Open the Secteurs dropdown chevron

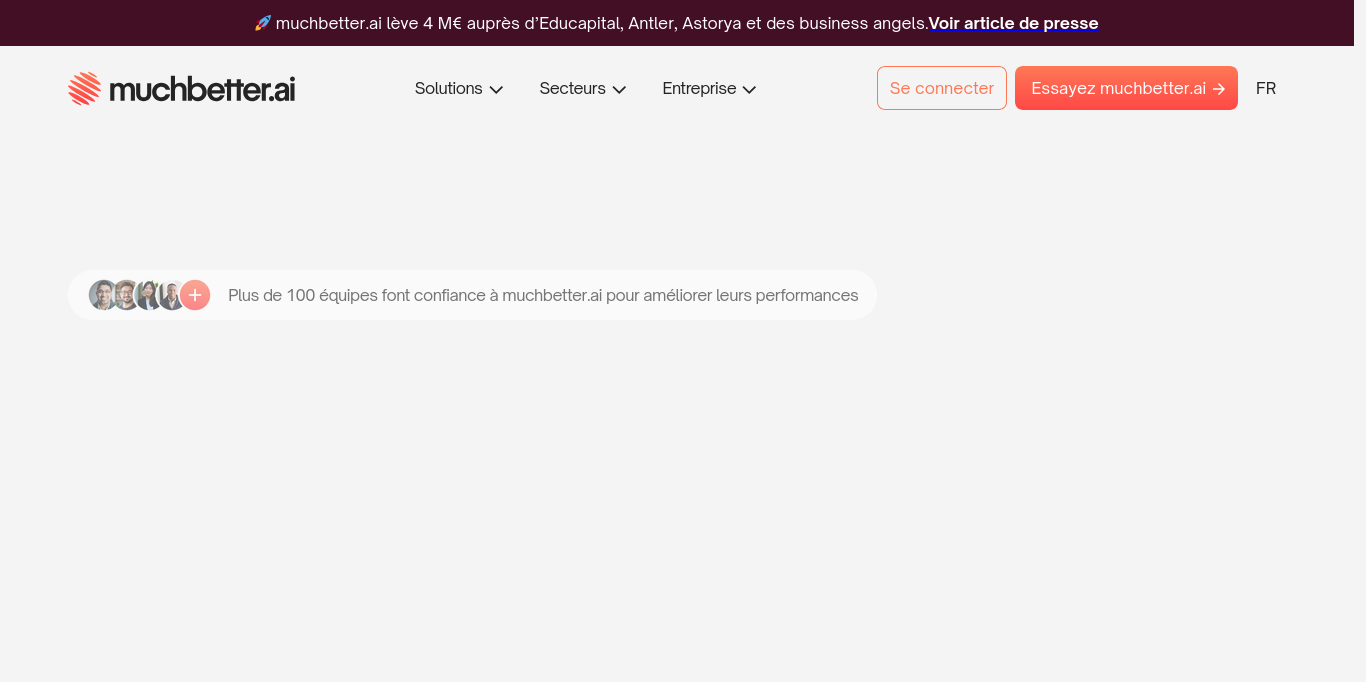coord(620,89)
